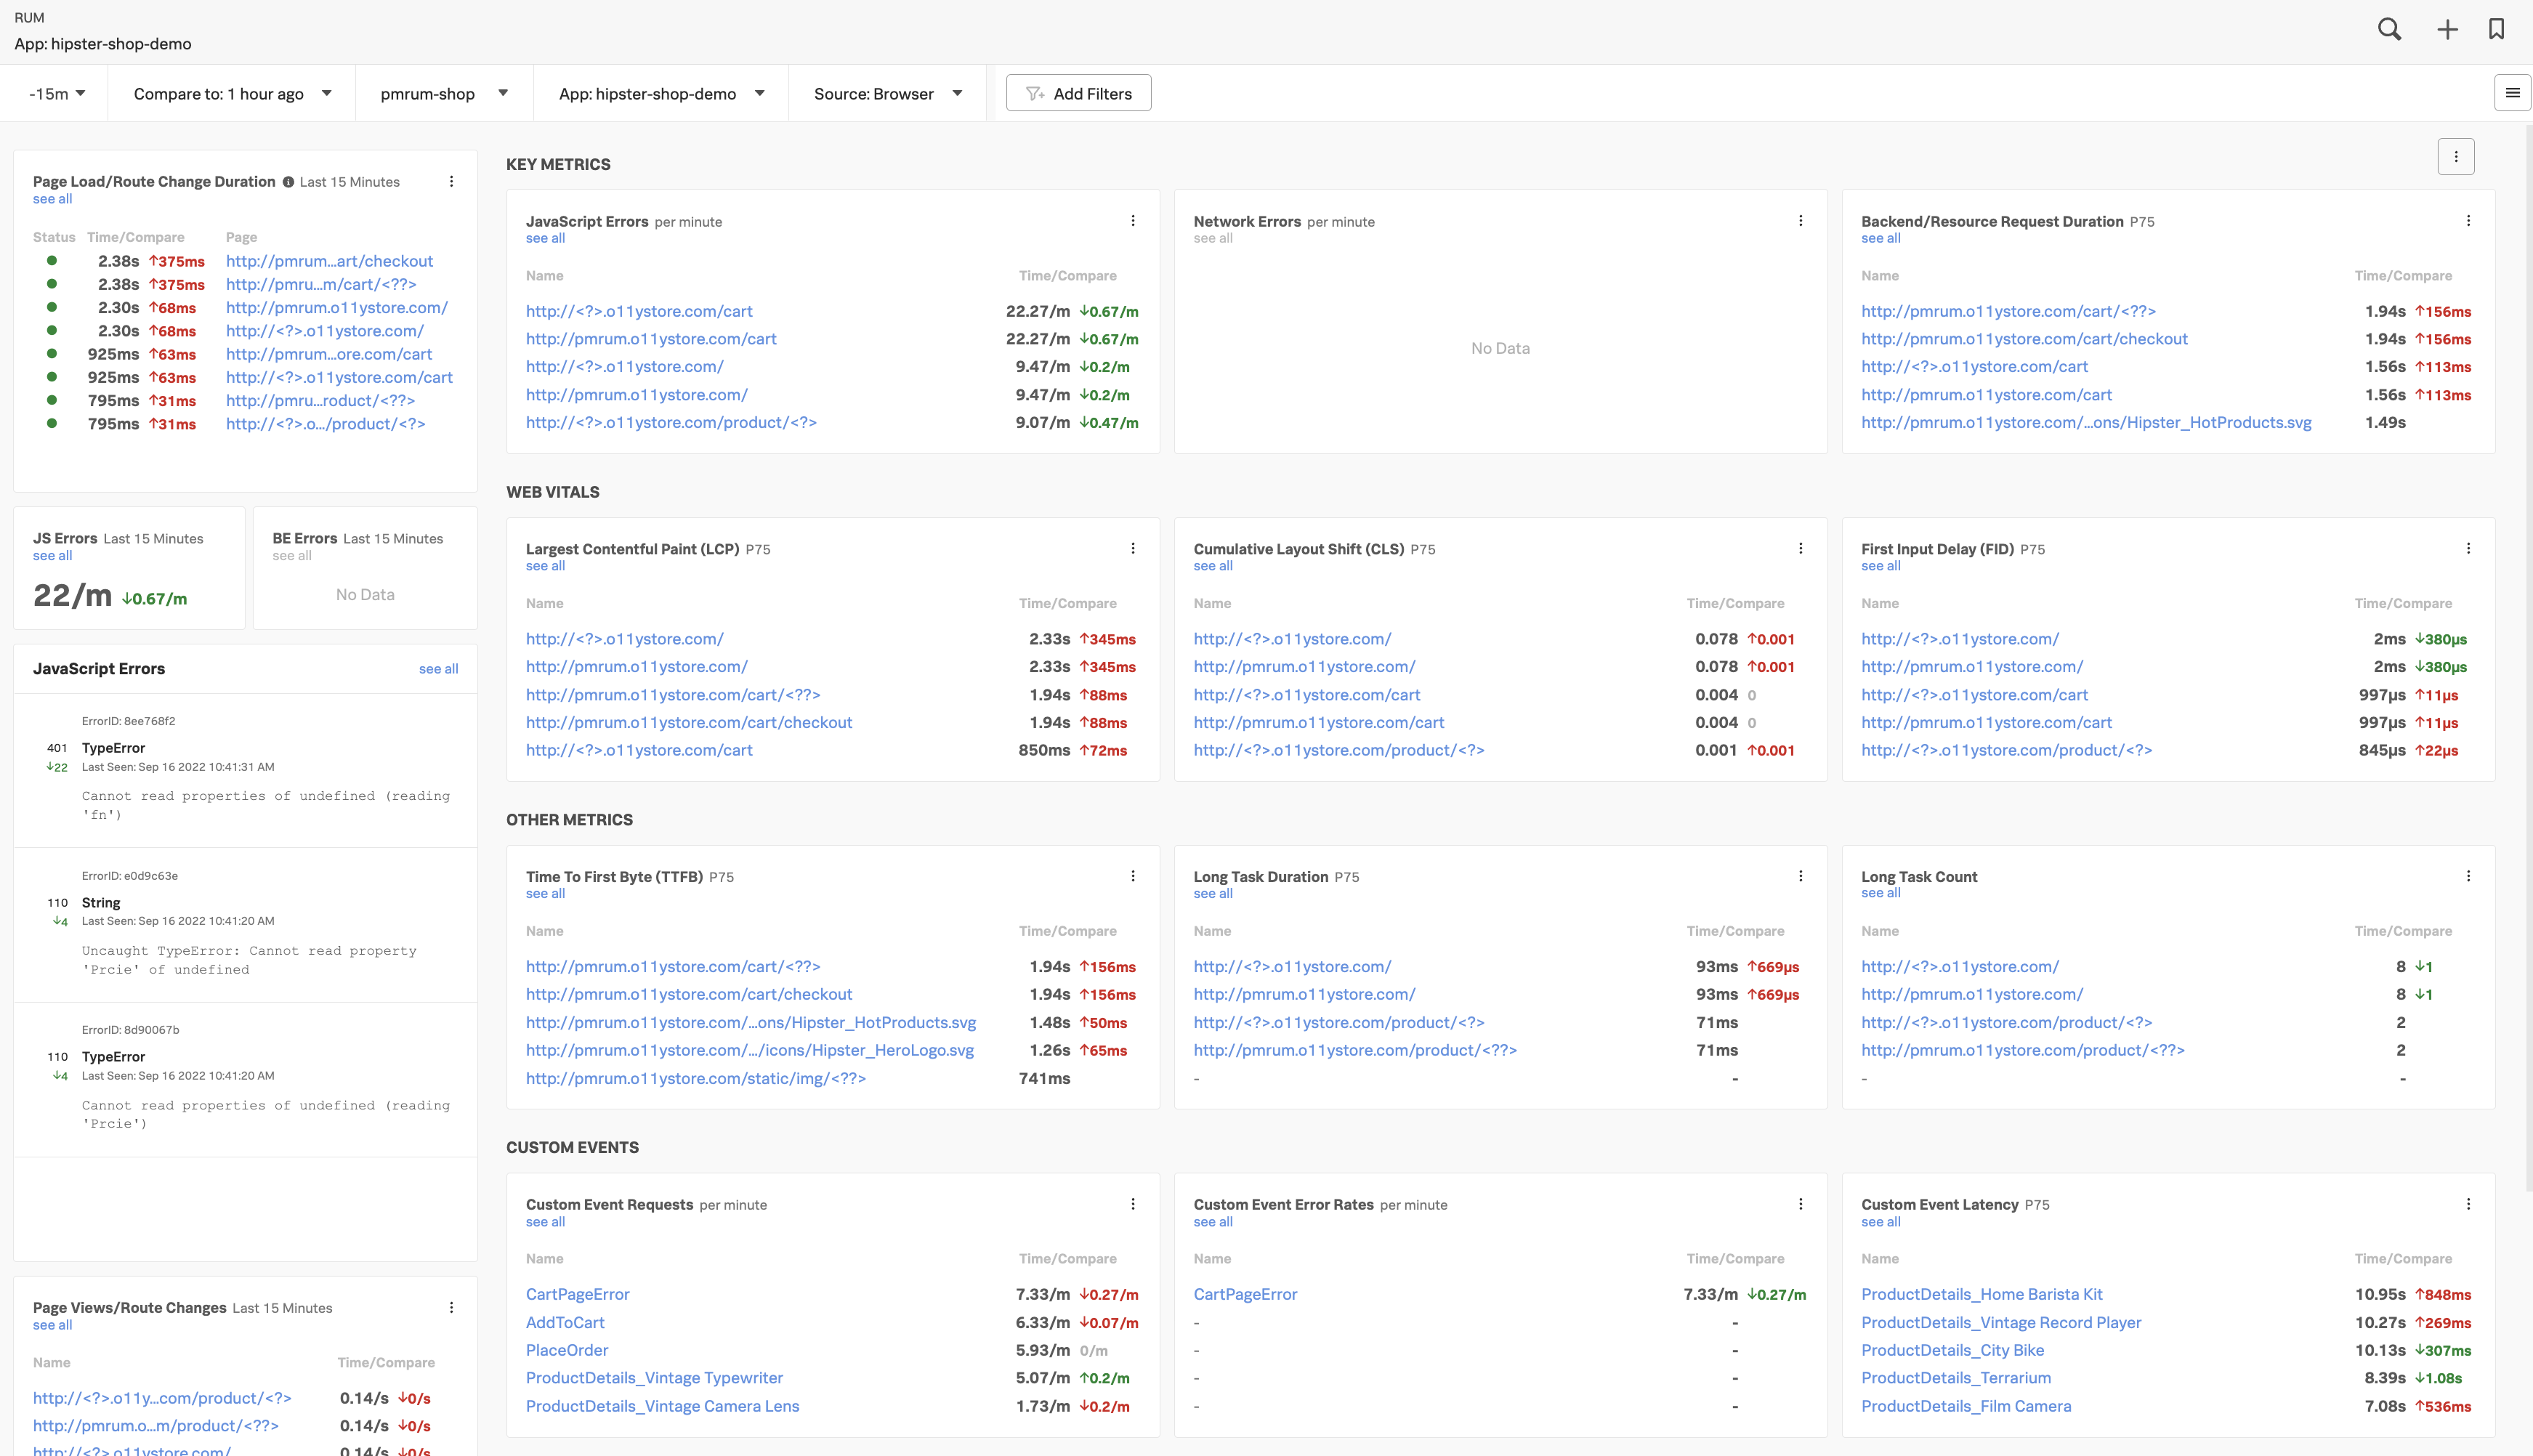The width and height of the screenshot is (2533, 1456).
Task: Open Cumulative Layout Shift card kebab menu
Action: tap(1801, 548)
